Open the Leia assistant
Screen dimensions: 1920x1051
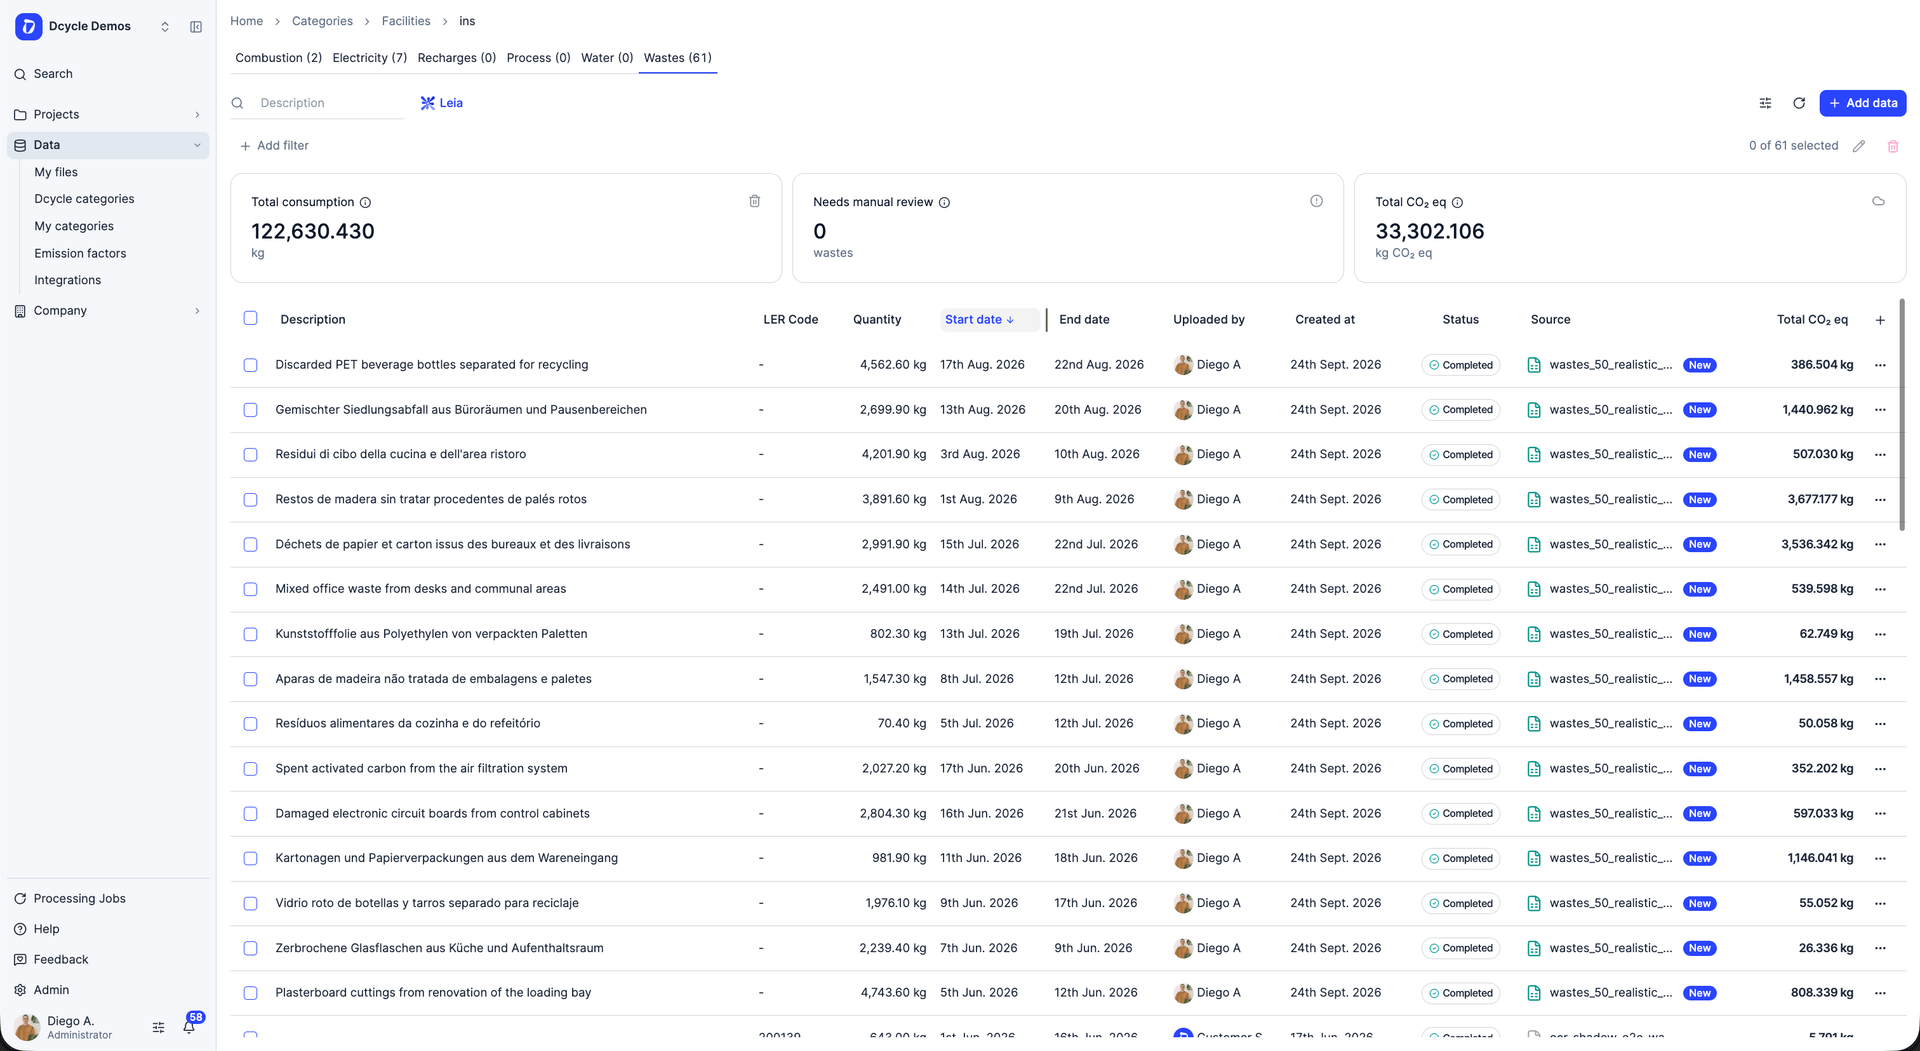pyautogui.click(x=441, y=103)
